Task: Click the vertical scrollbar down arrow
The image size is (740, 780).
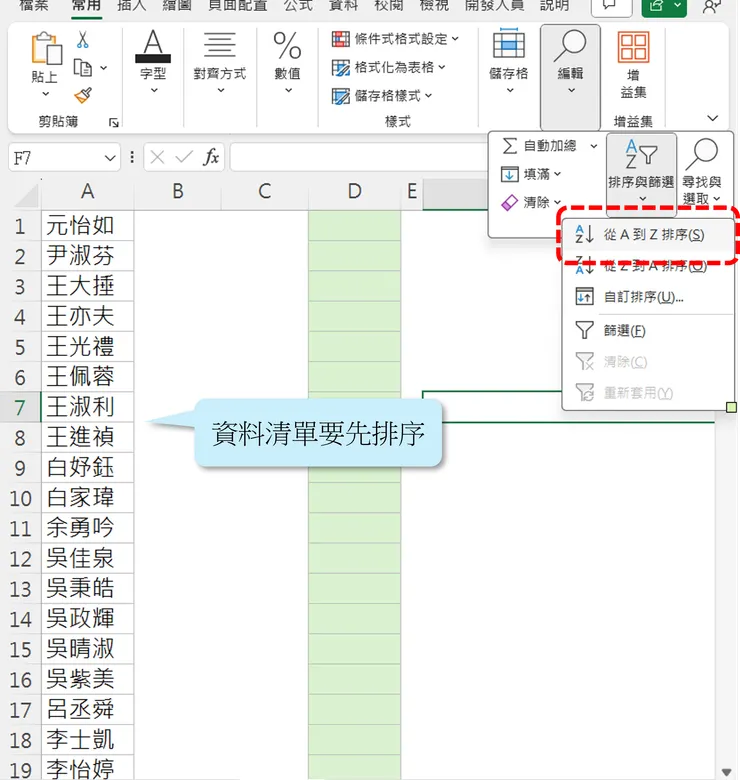Action: coord(727,772)
